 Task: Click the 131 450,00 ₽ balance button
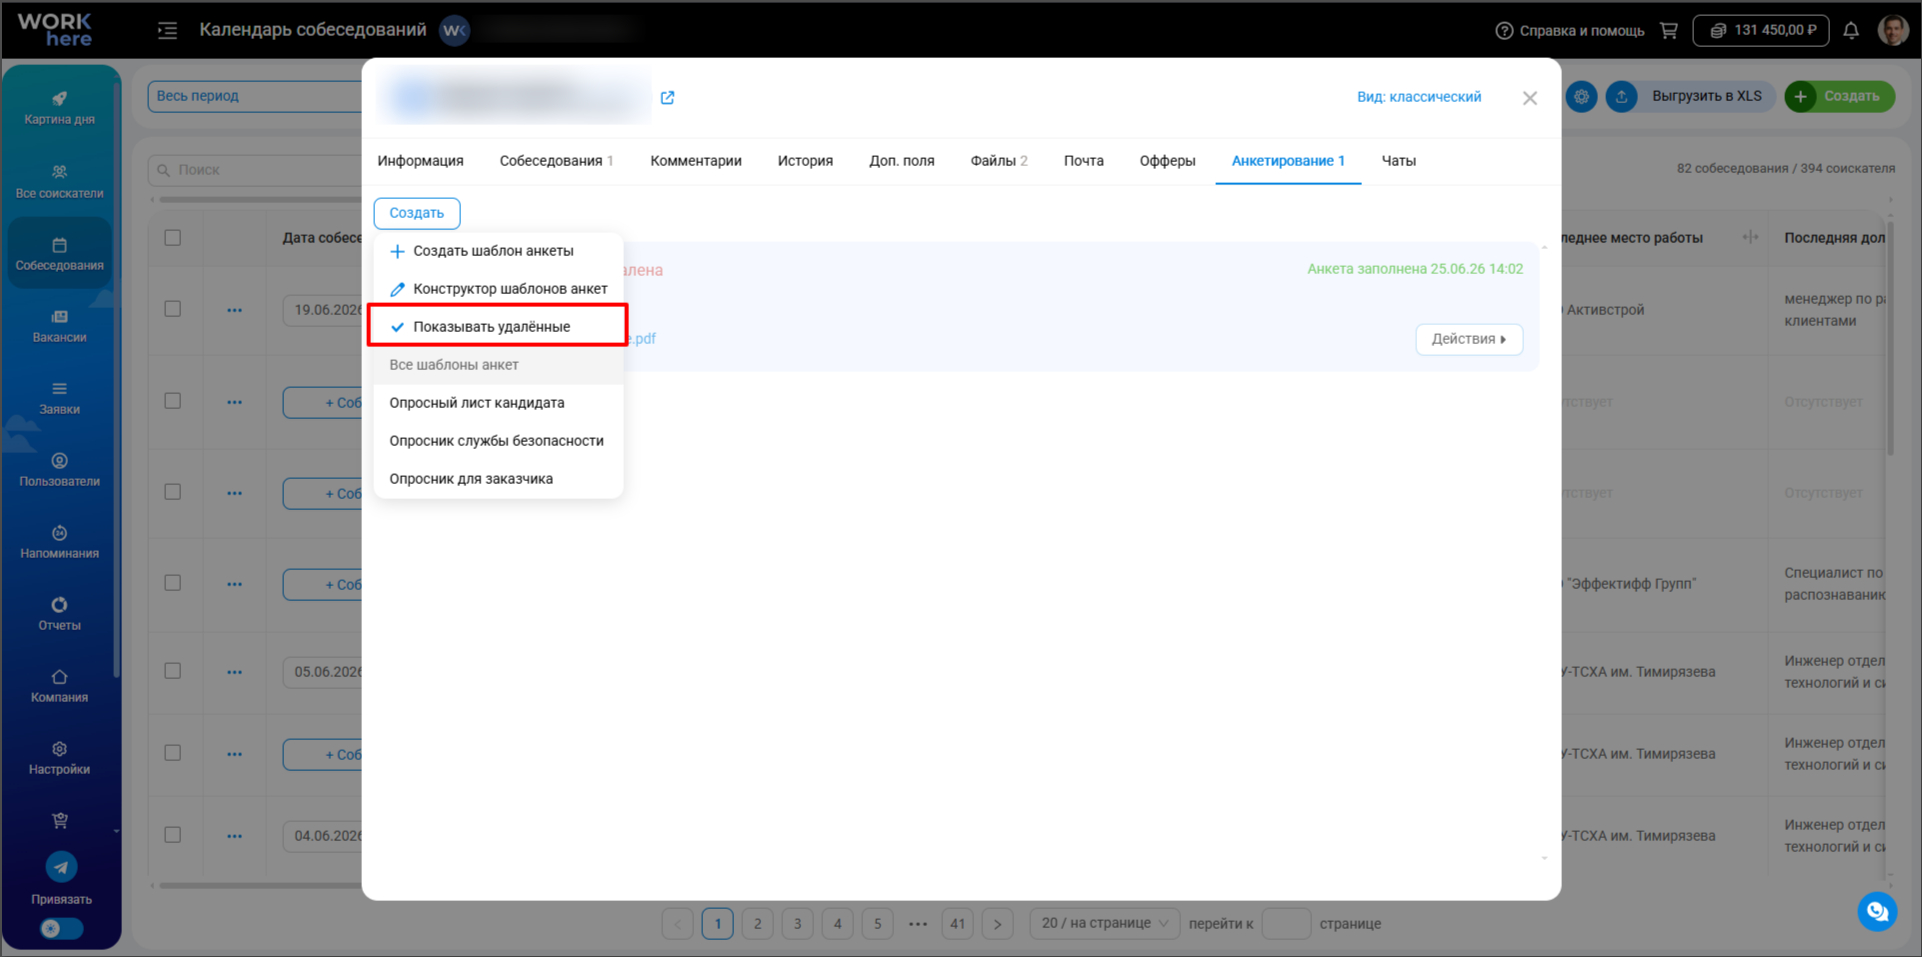pos(1761,30)
